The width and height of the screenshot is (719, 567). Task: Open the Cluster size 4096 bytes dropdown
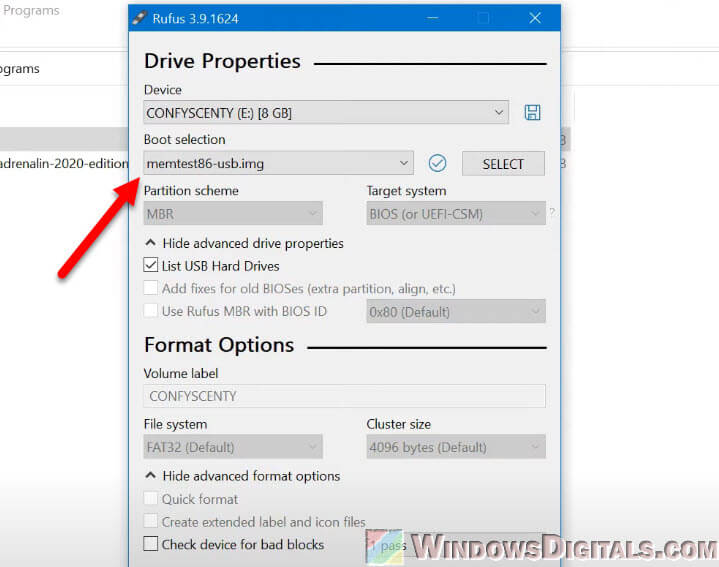[x=456, y=447]
